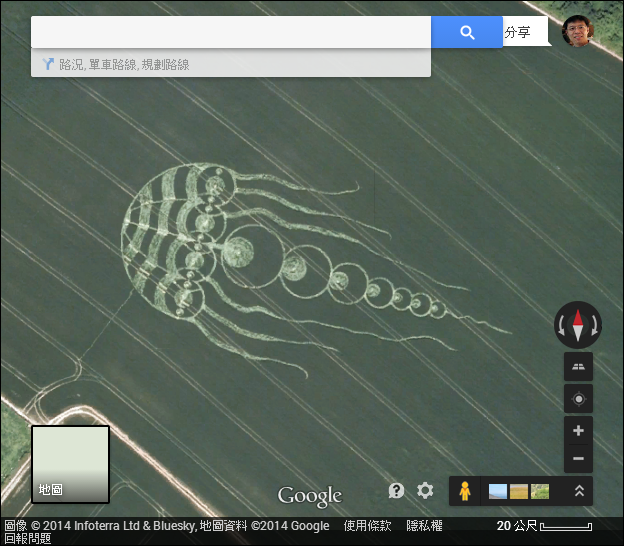The width and height of the screenshot is (624, 546).
Task: Expand the imagery carousel with double chevron
Action: [579, 491]
